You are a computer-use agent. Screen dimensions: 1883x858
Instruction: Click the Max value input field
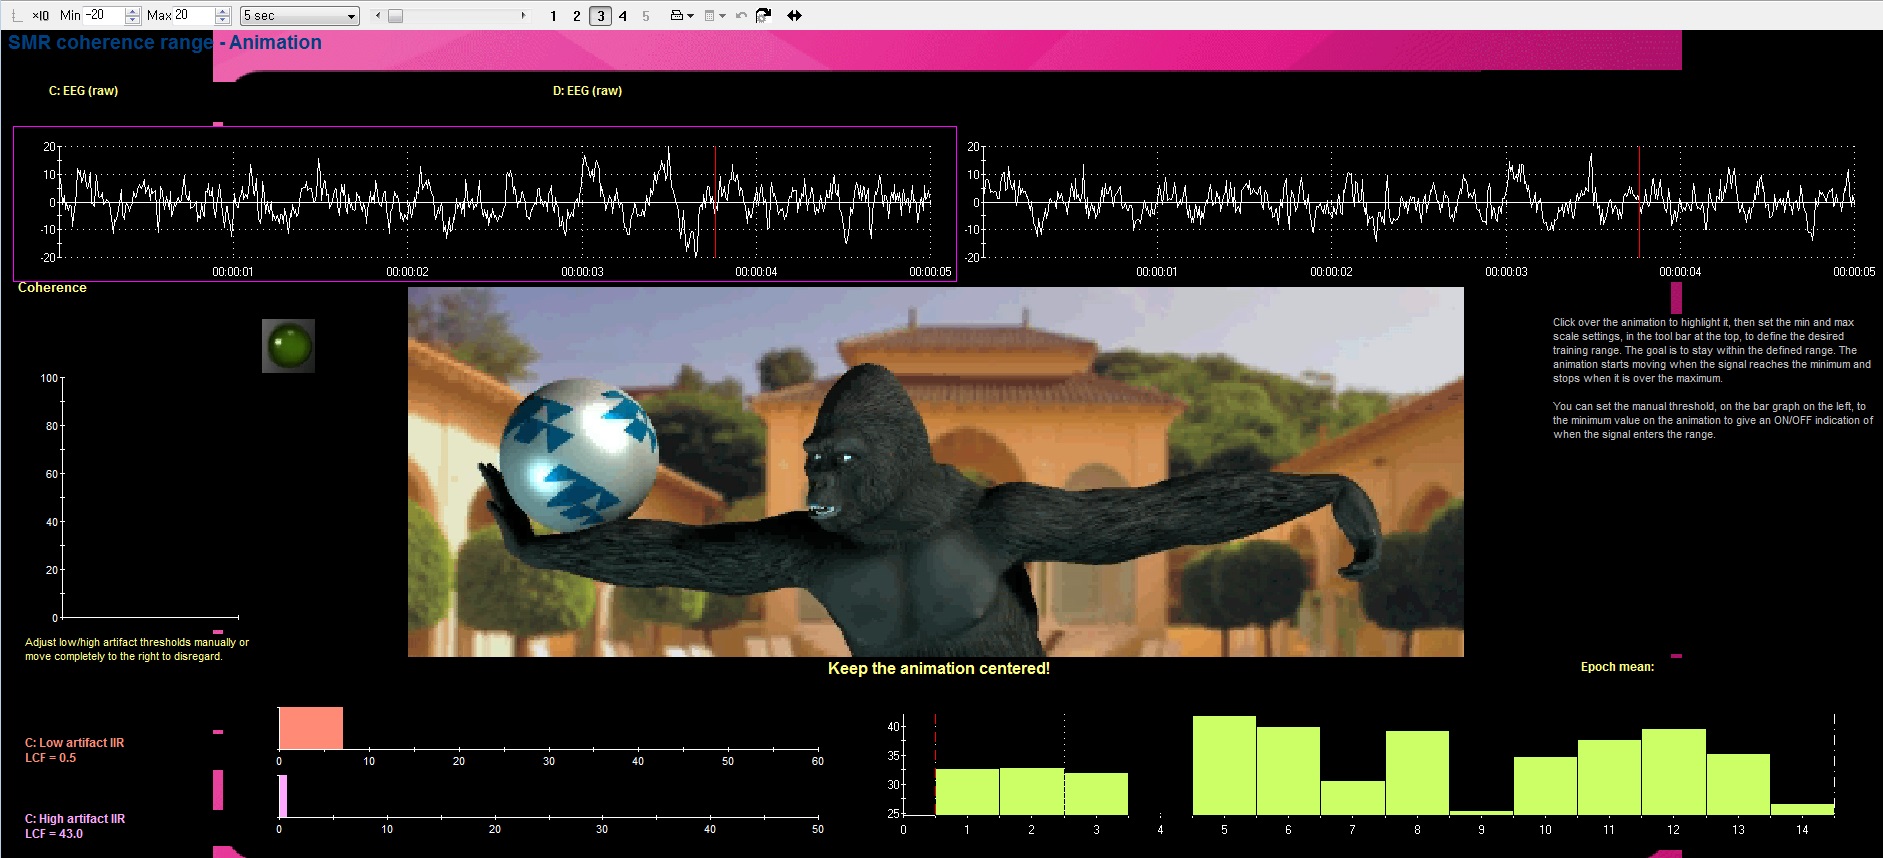(193, 15)
